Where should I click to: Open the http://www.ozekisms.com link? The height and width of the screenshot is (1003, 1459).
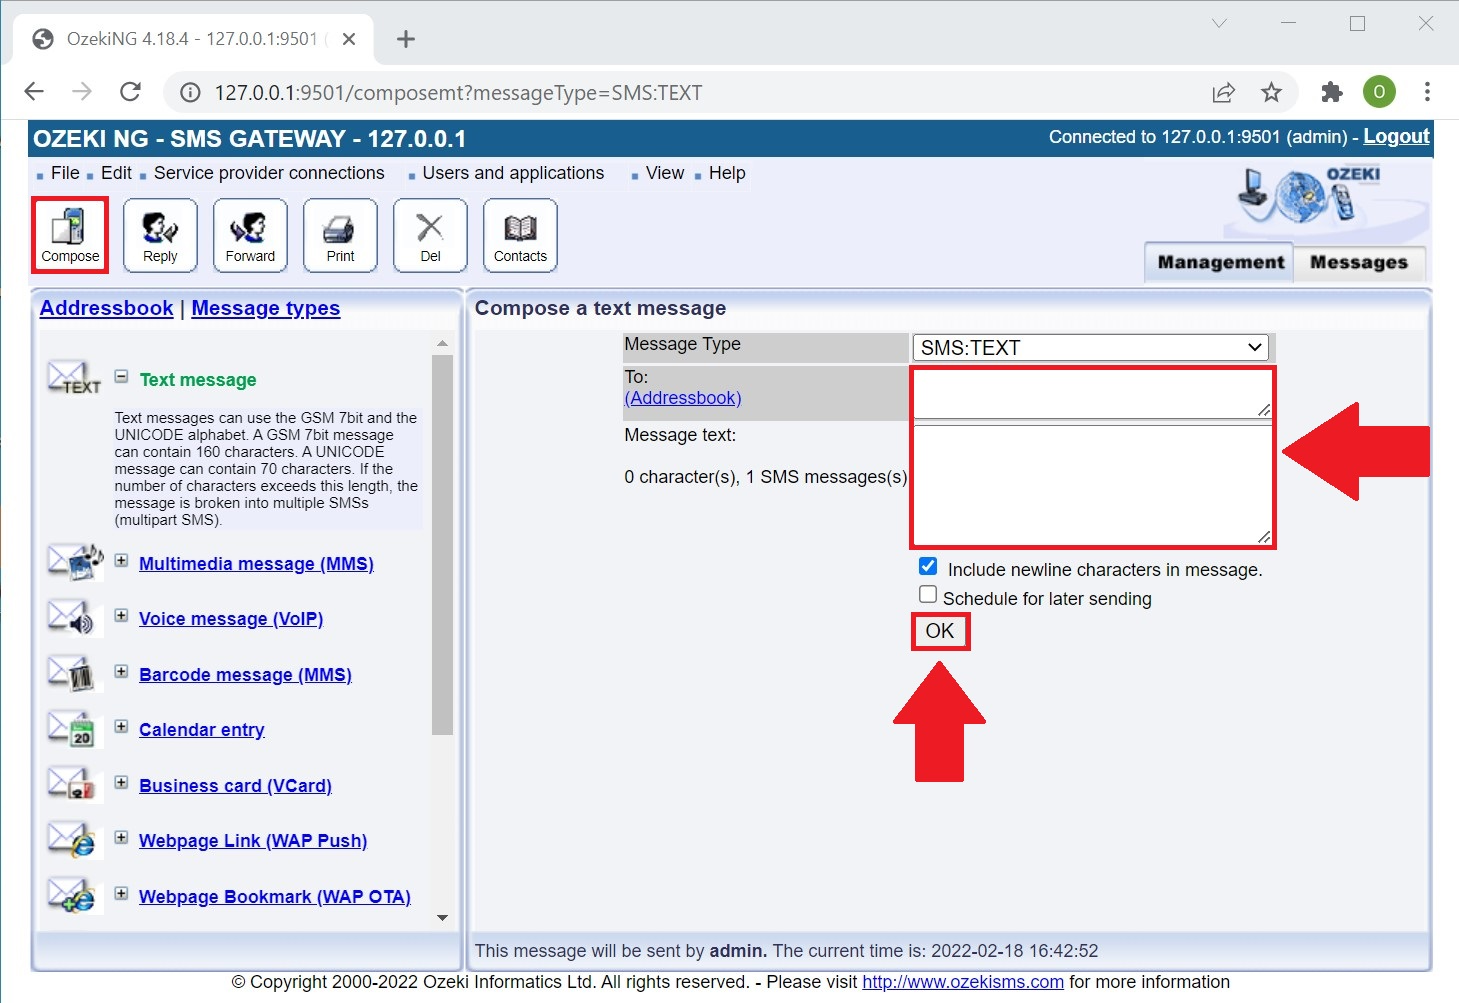tap(963, 982)
